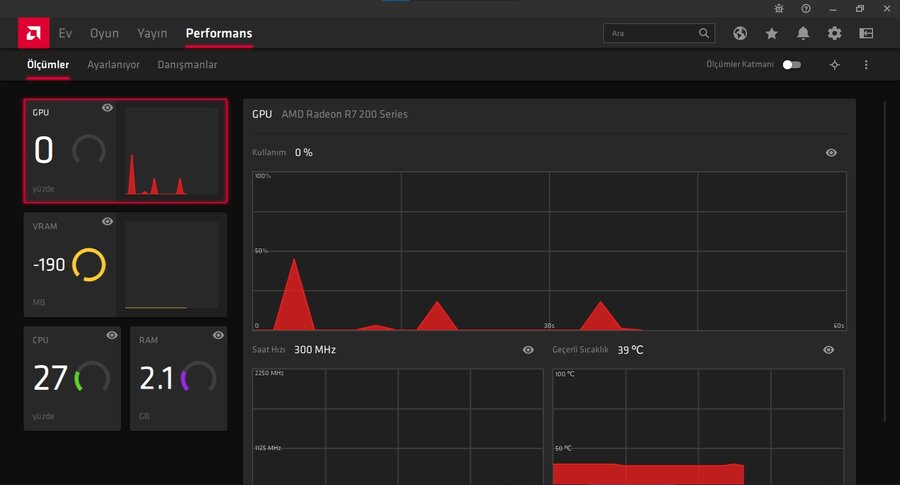
Task: Select the GPU metrics card
Action: tap(125, 151)
